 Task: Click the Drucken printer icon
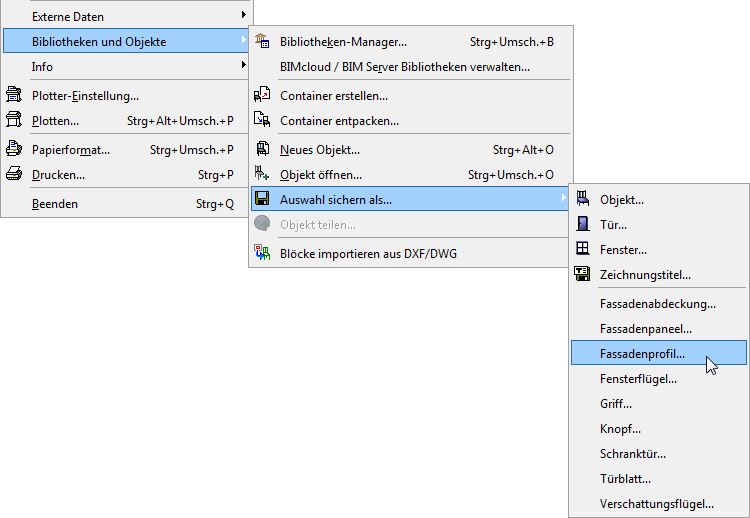[14, 174]
